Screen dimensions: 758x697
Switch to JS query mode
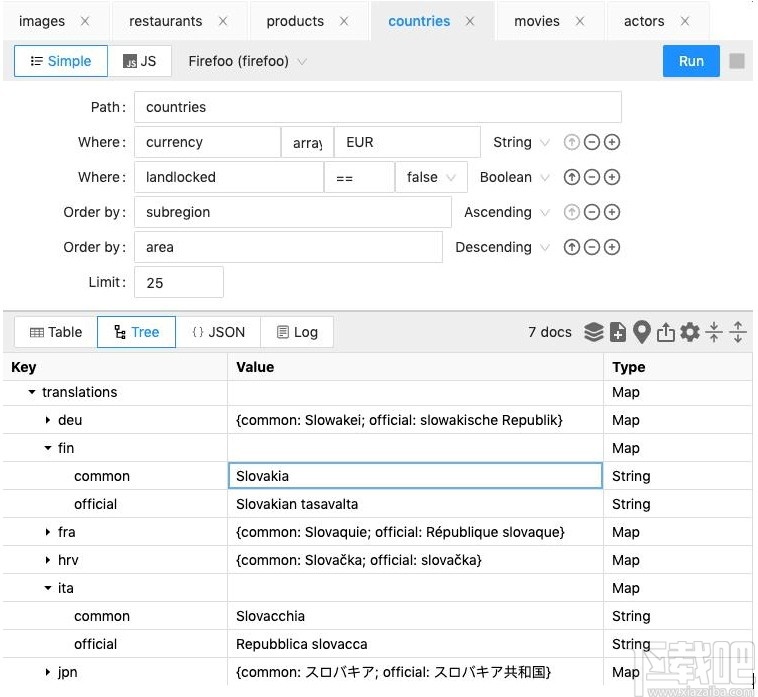[x=140, y=61]
